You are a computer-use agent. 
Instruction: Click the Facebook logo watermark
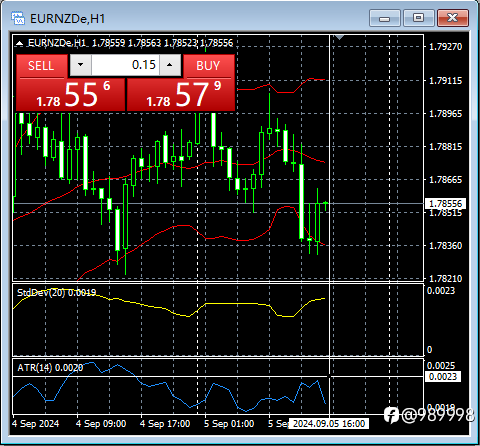coord(391,415)
